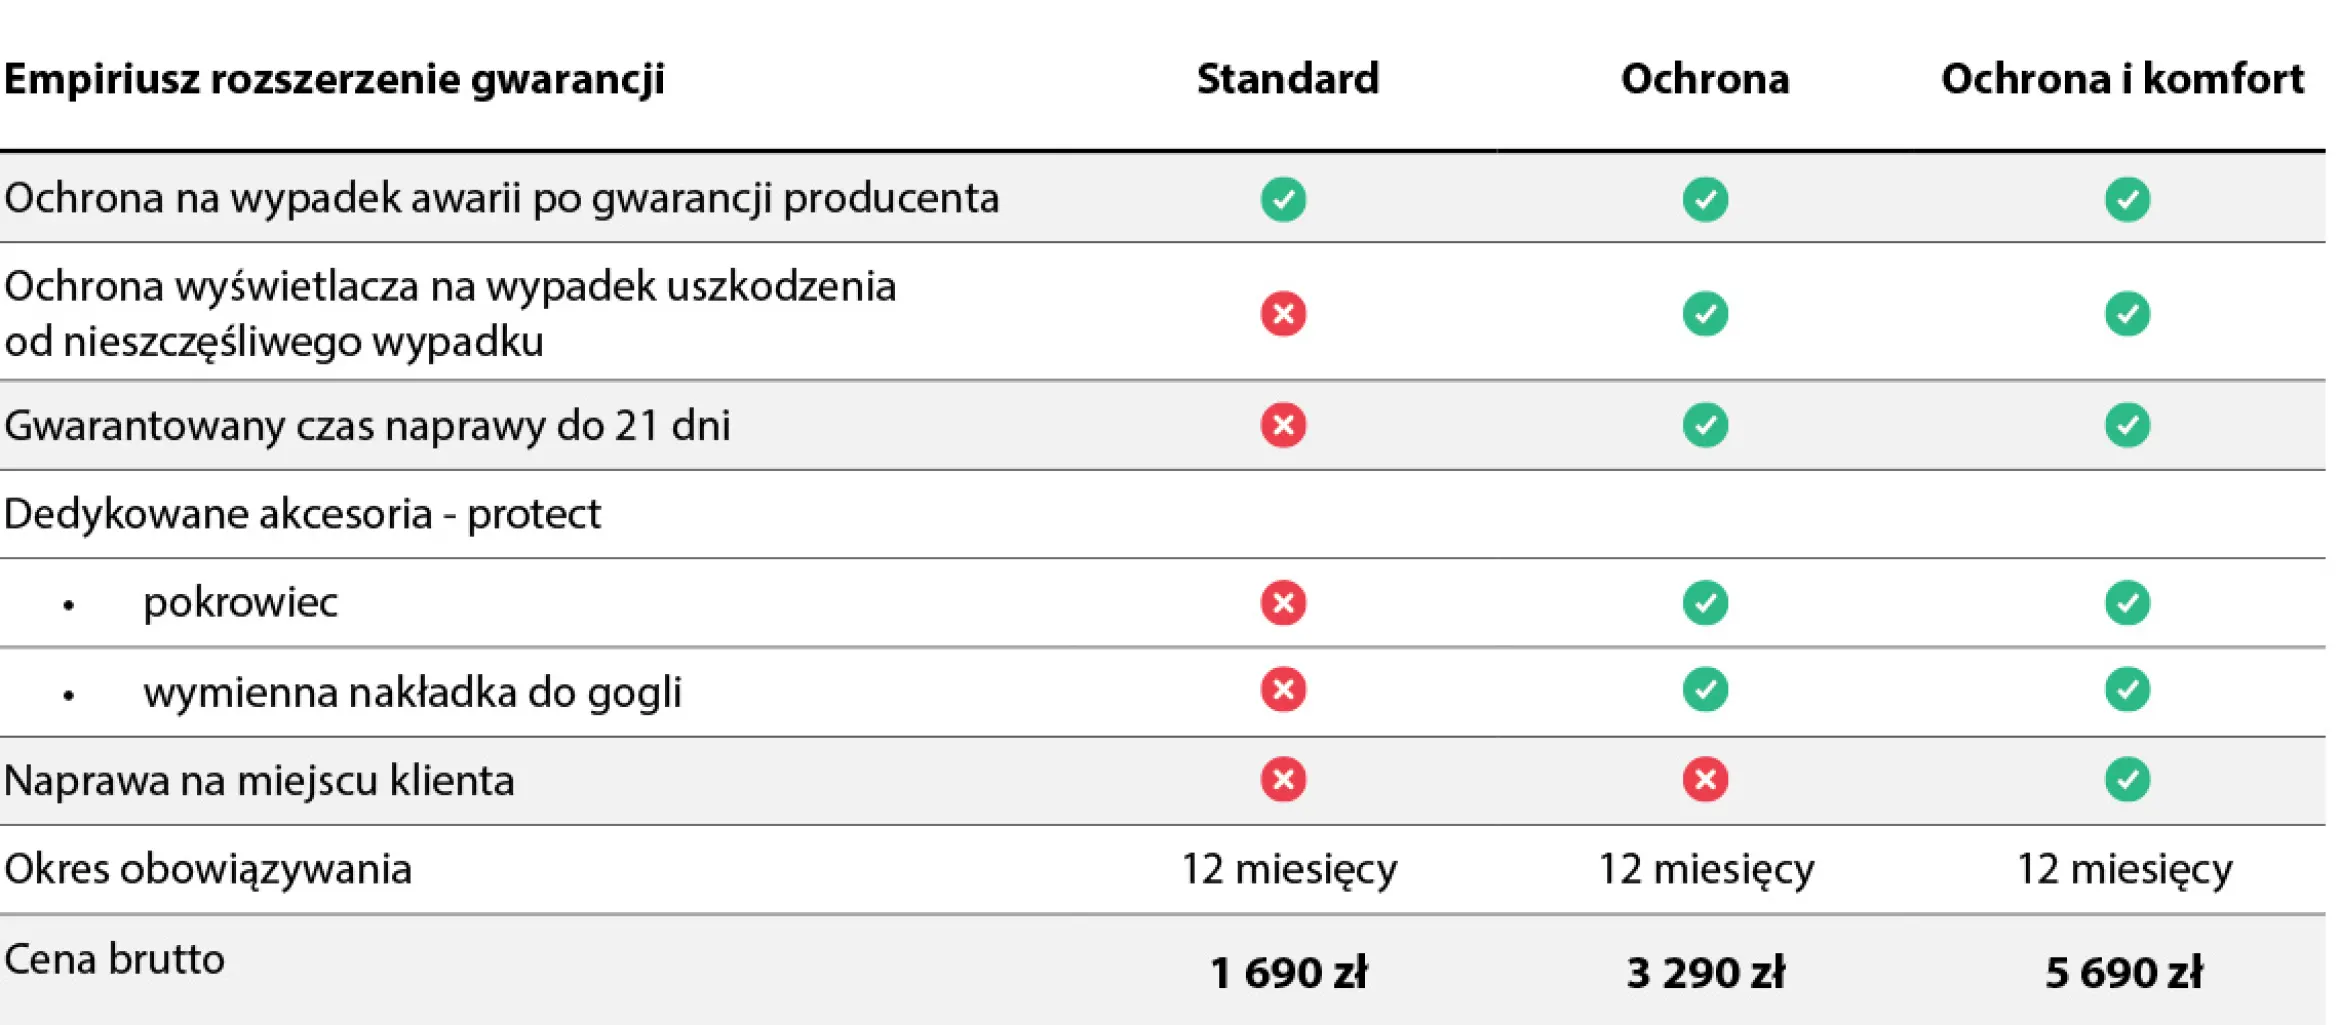The height and width of the screenshot is (1025, 2340).
Task: Select the Ochrona i komfort column header
Action: click(x=2122, y=79)
